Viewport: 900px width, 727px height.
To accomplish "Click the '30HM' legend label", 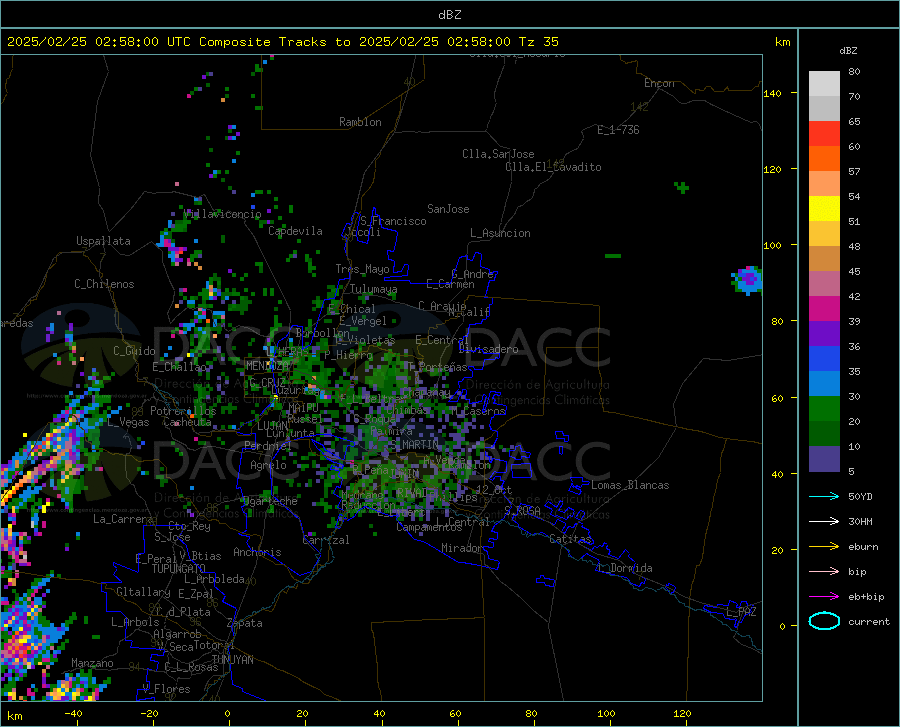I will tap(860, 522).
